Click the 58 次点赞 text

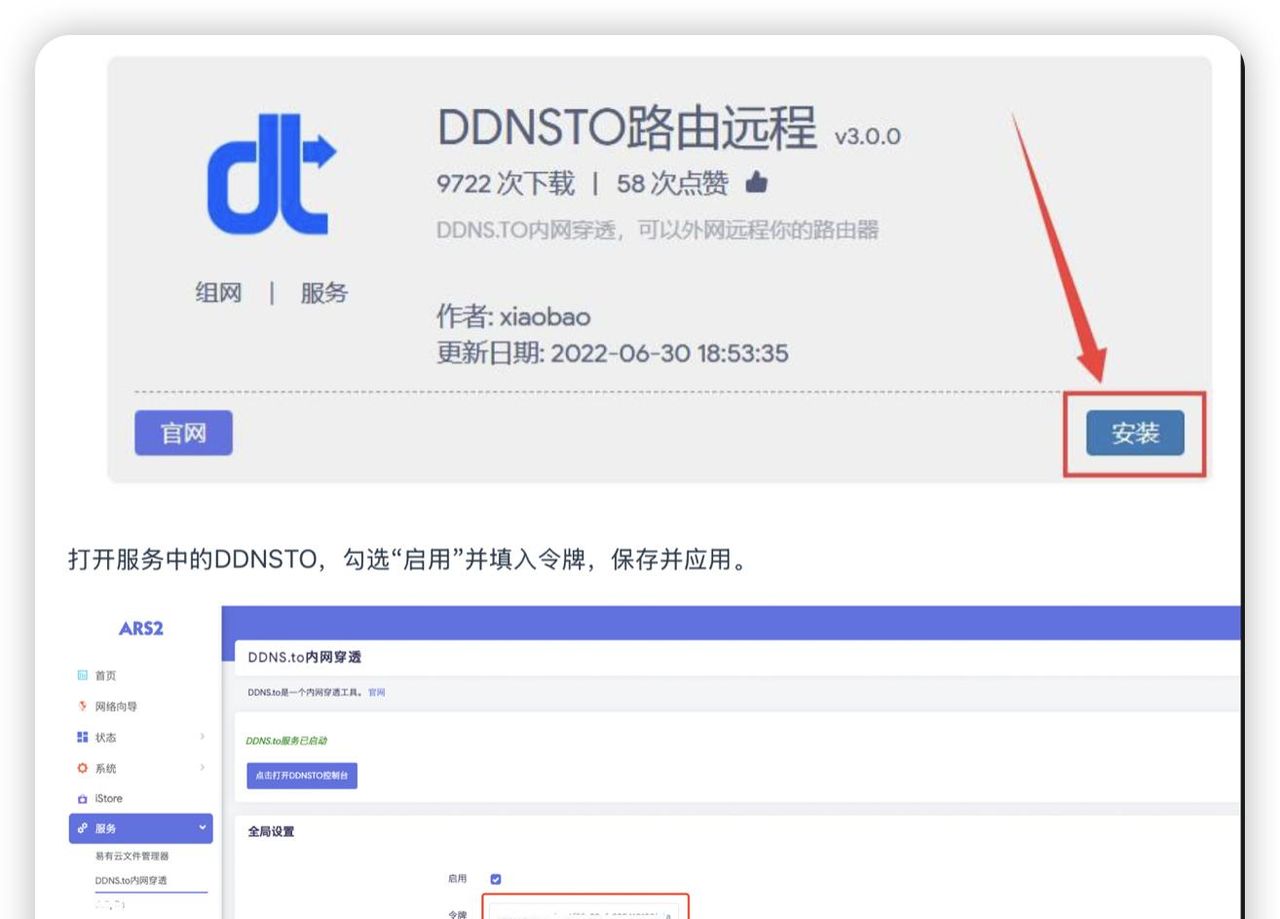[x=672, y=184]
